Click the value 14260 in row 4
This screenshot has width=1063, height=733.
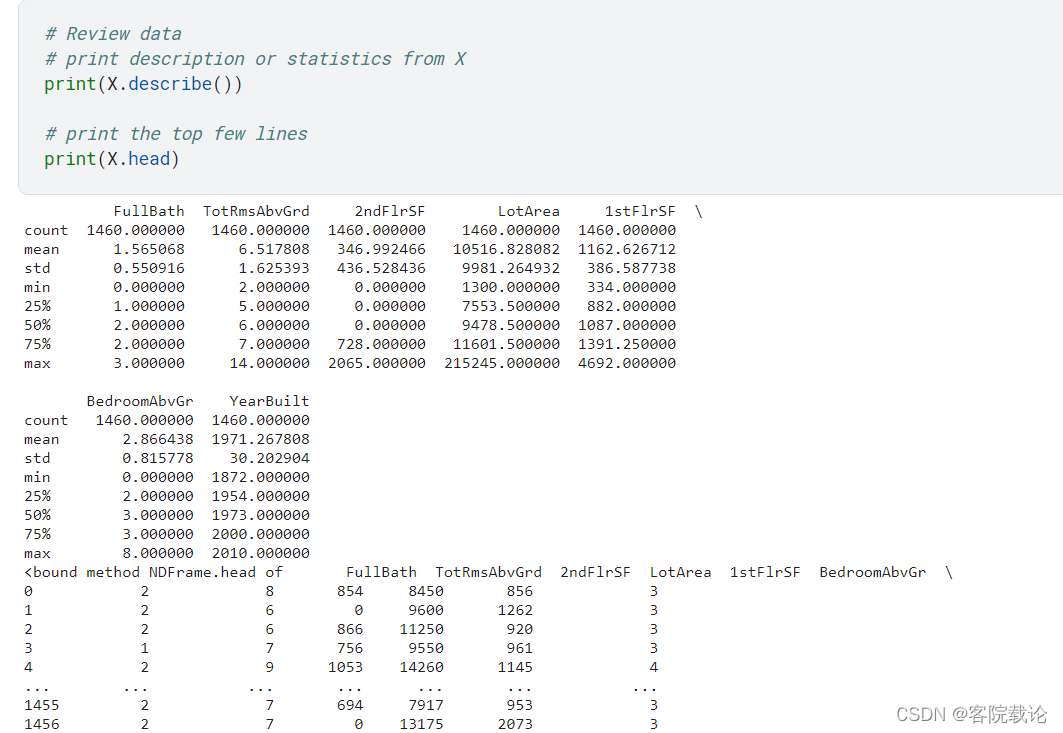tap(422, 667)
